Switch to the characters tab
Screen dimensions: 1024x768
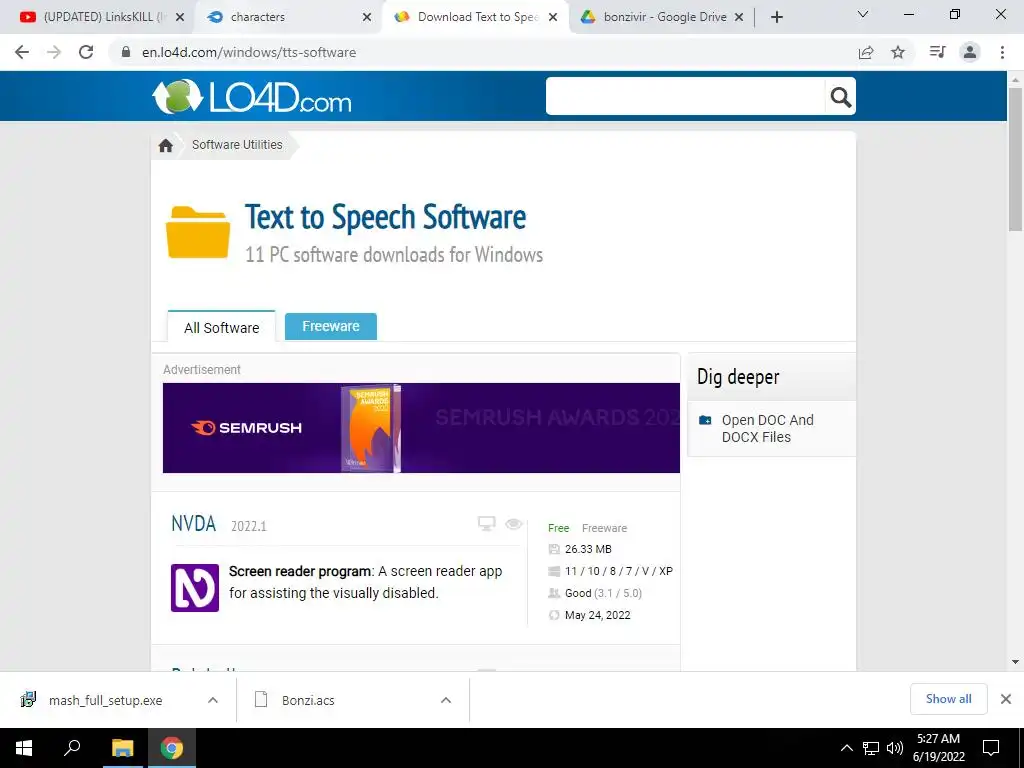click(x=287, y=17)
